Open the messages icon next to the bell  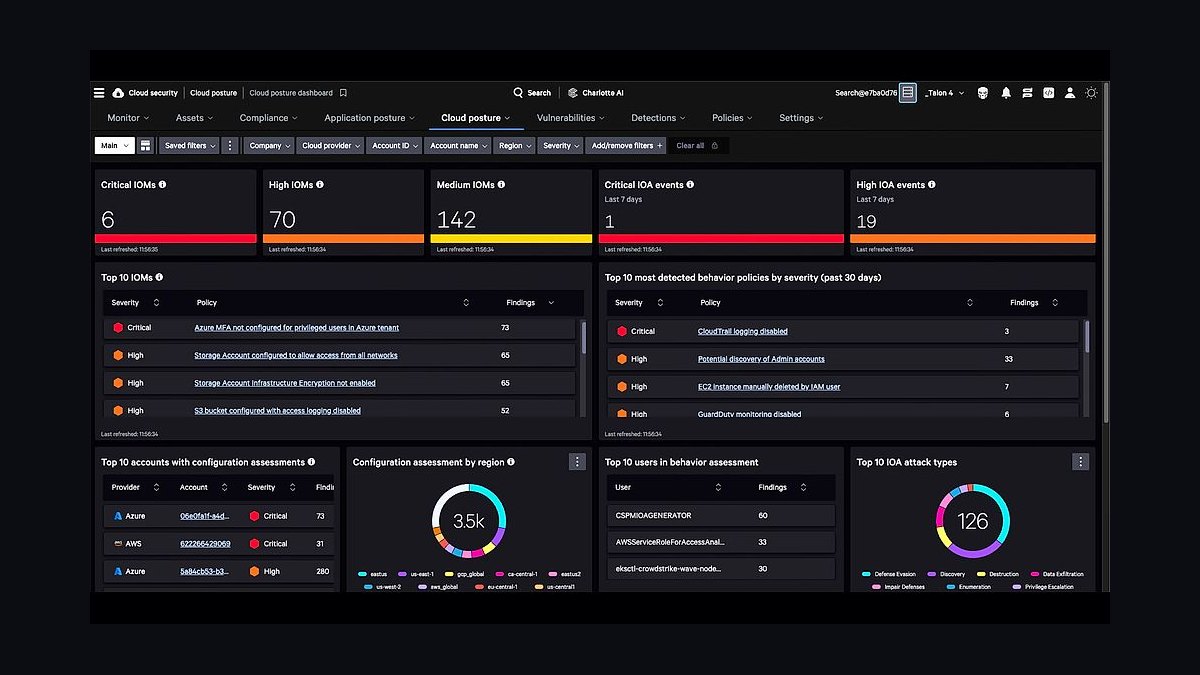(x=1027, y=93)
